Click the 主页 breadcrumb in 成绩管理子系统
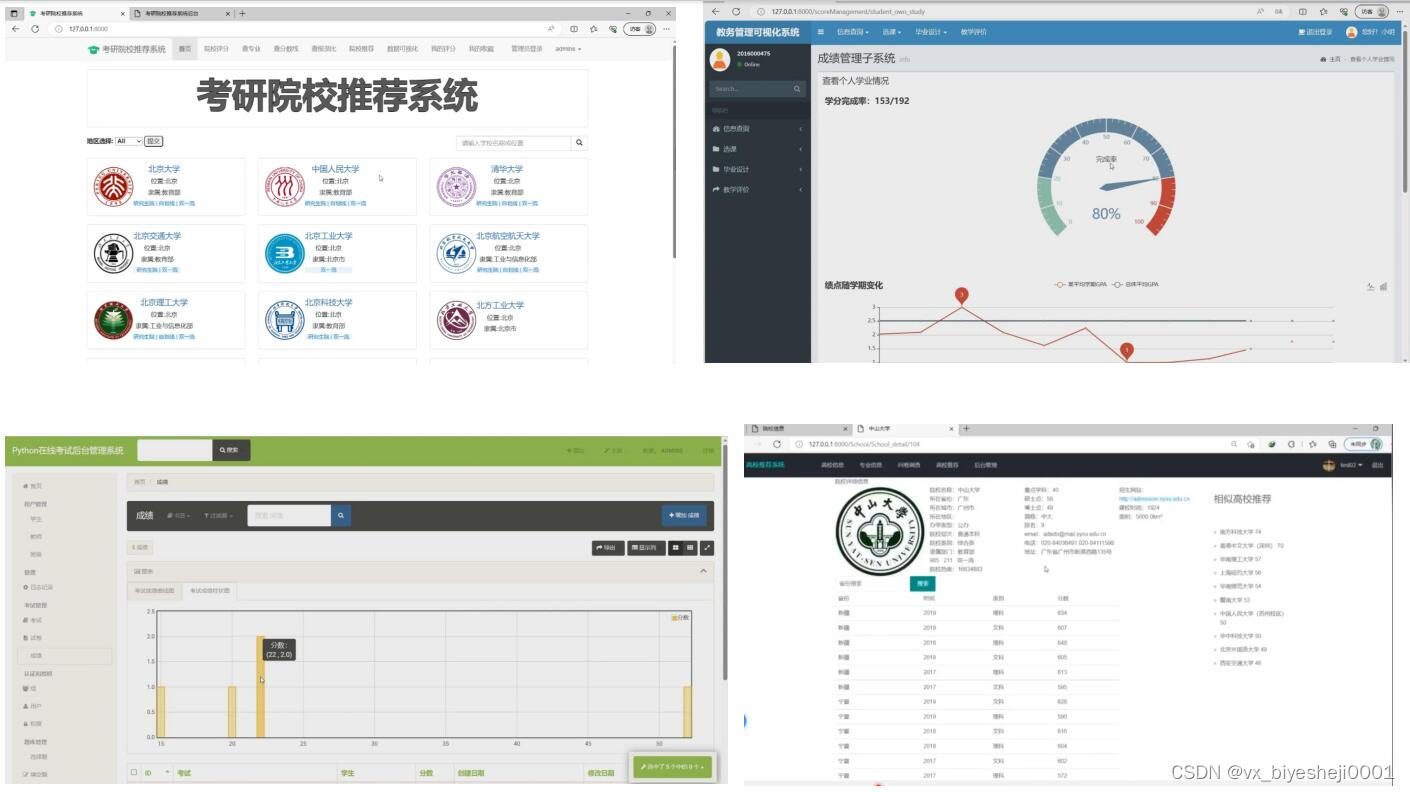This screenshot has width=1410, height=792. [1331, 59]
